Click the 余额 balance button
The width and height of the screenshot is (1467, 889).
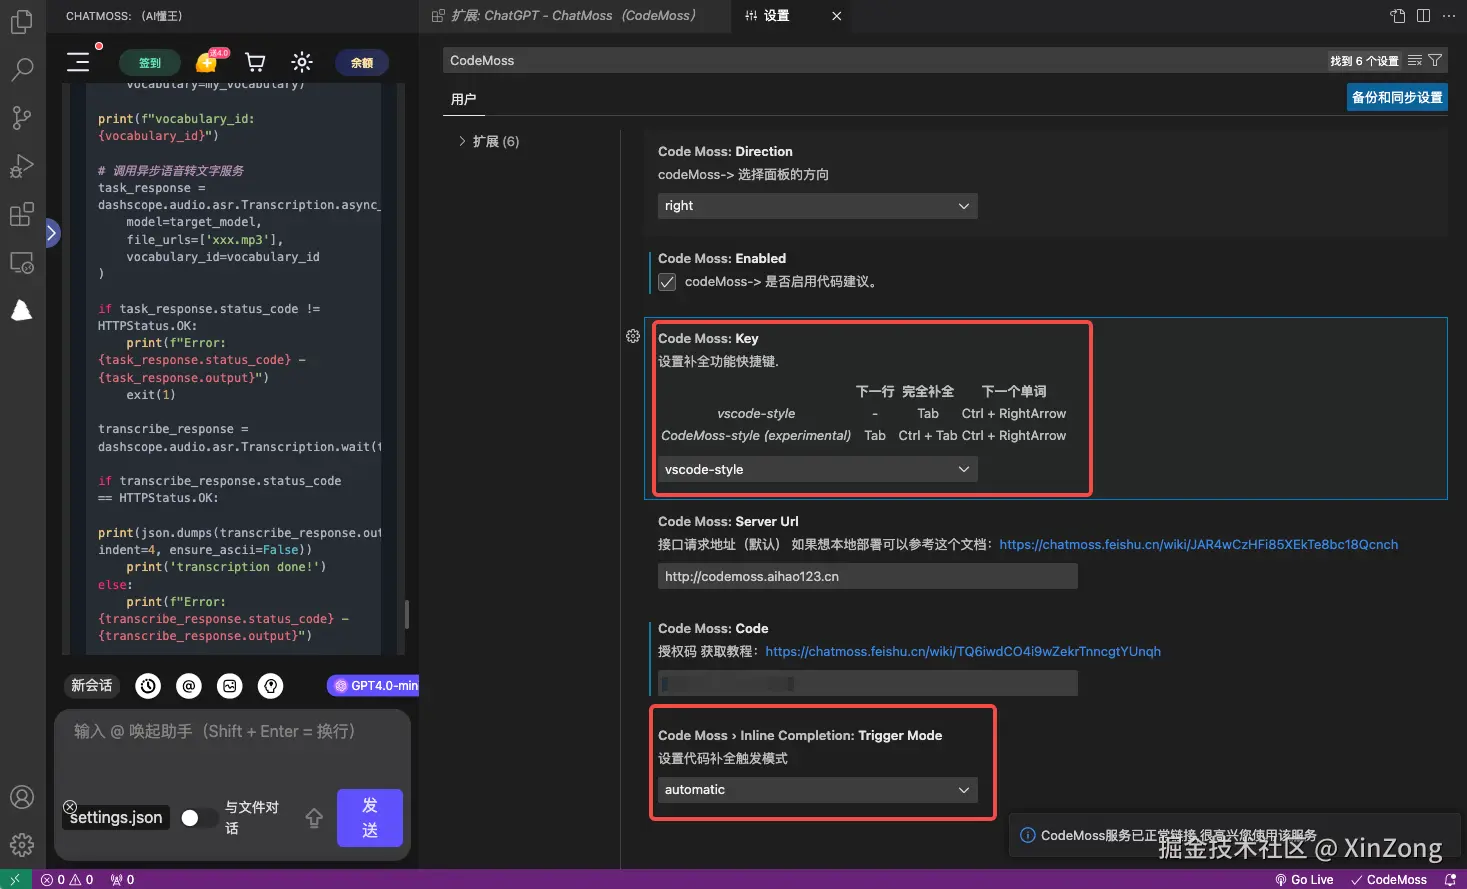point(362,63)
